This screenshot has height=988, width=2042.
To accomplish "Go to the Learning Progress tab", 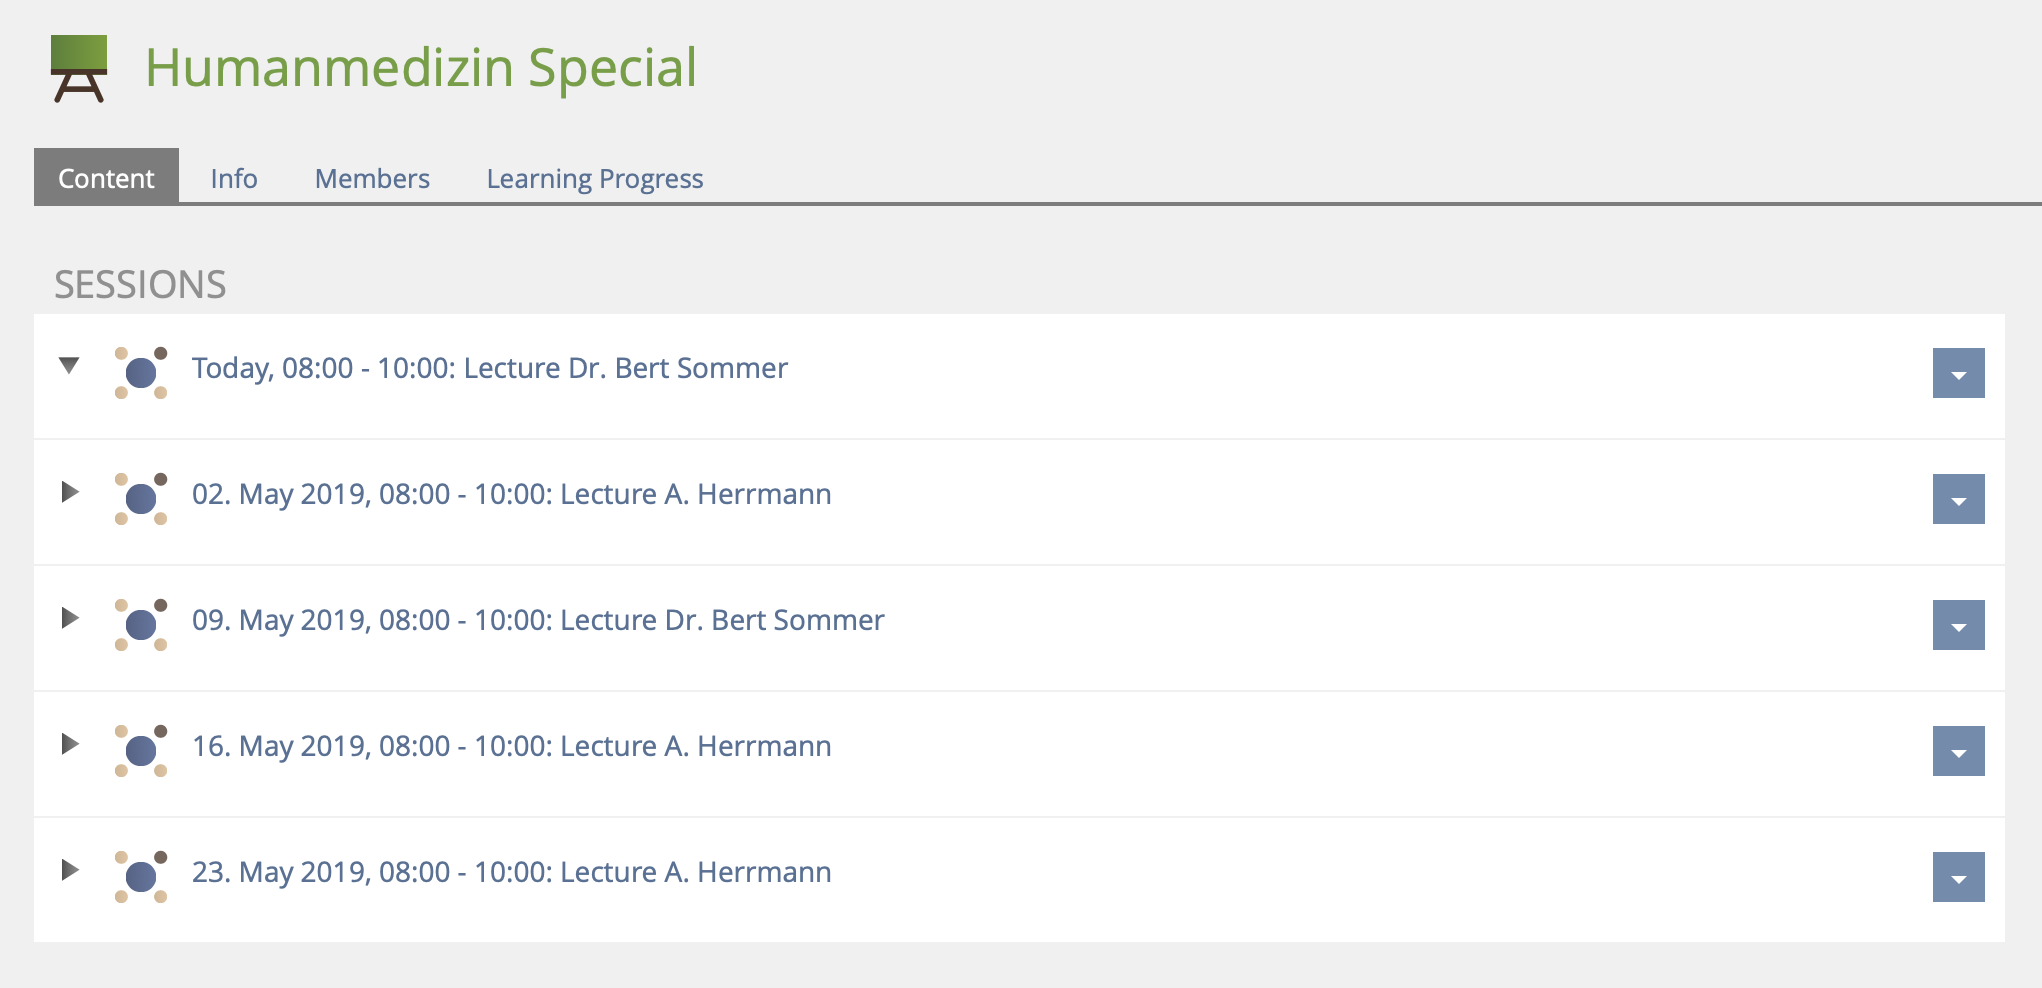I will 595,179.
